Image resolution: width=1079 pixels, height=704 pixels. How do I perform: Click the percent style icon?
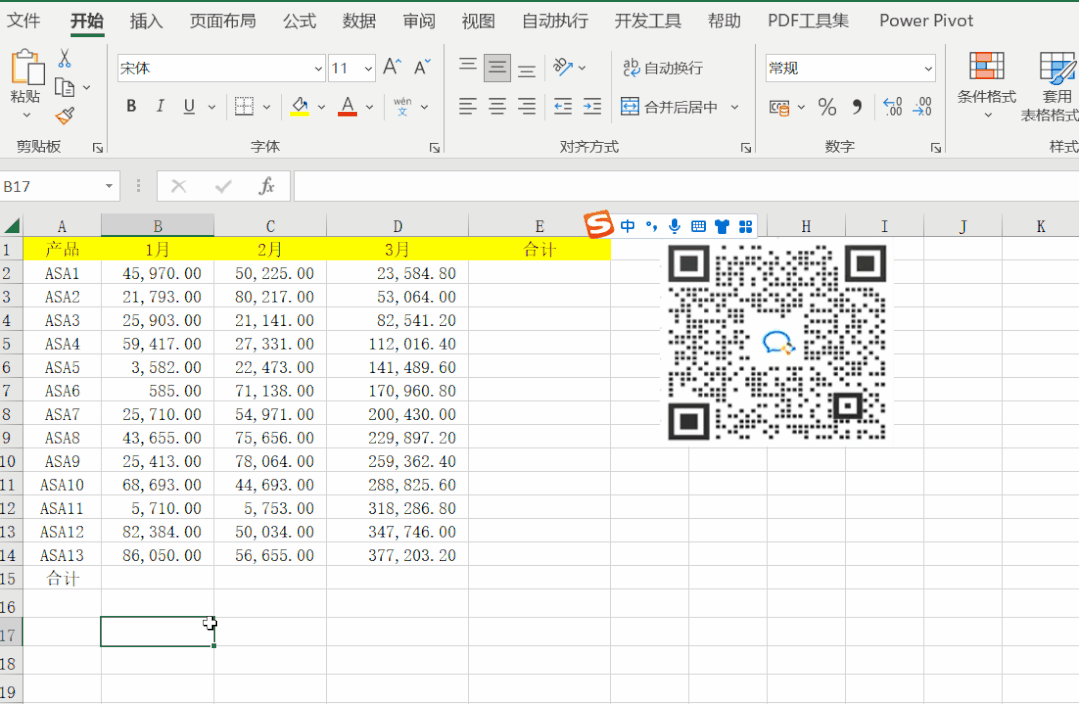[827, 107]
